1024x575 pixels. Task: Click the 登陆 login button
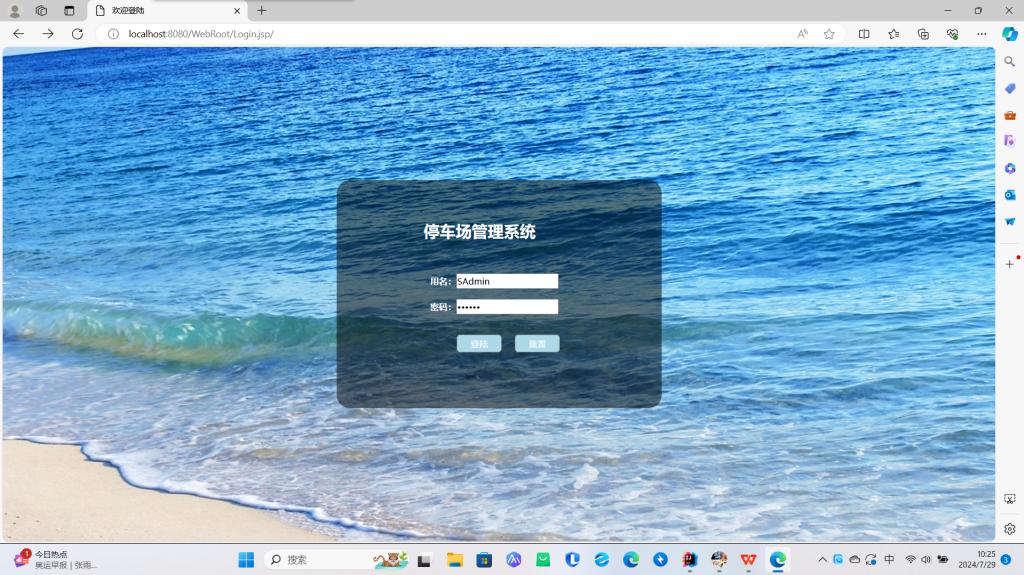click(x=479, y=344)
